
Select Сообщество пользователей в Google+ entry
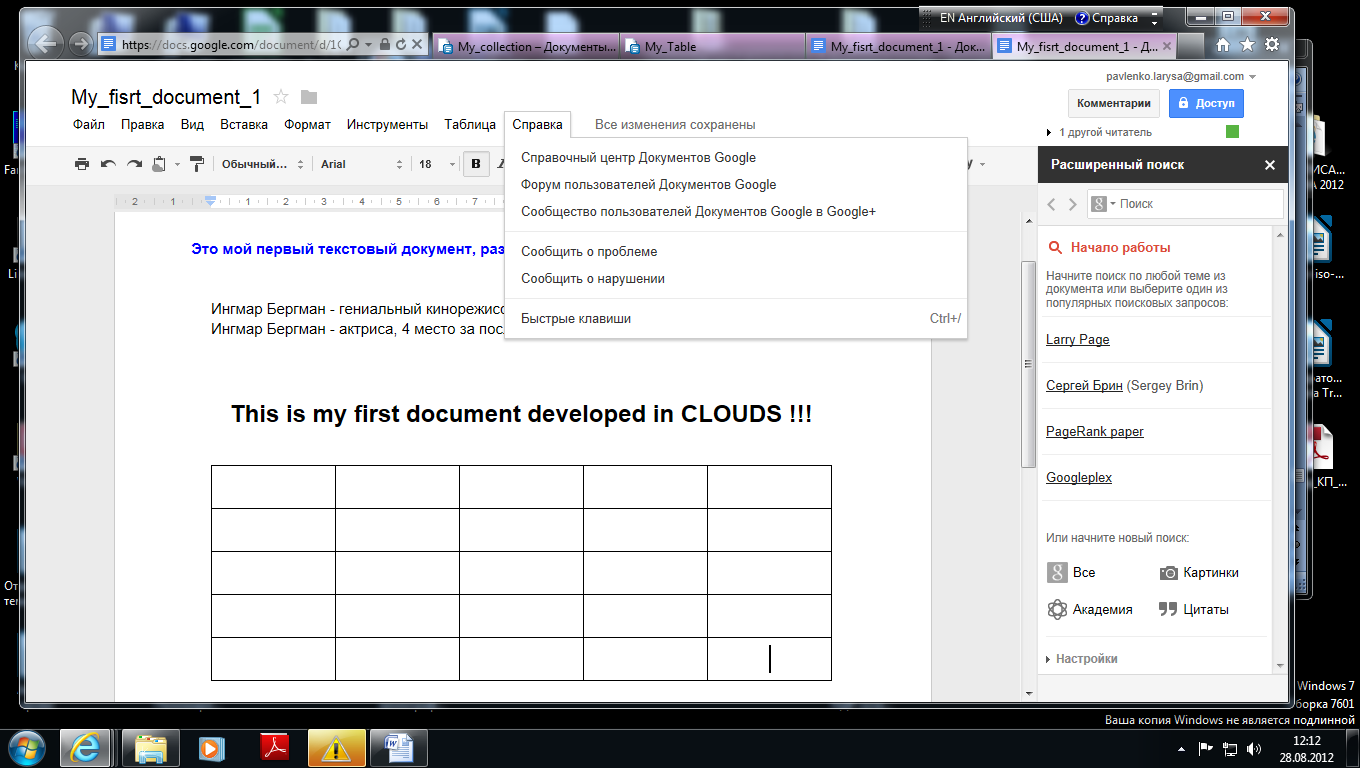click(x=736, y=212)
